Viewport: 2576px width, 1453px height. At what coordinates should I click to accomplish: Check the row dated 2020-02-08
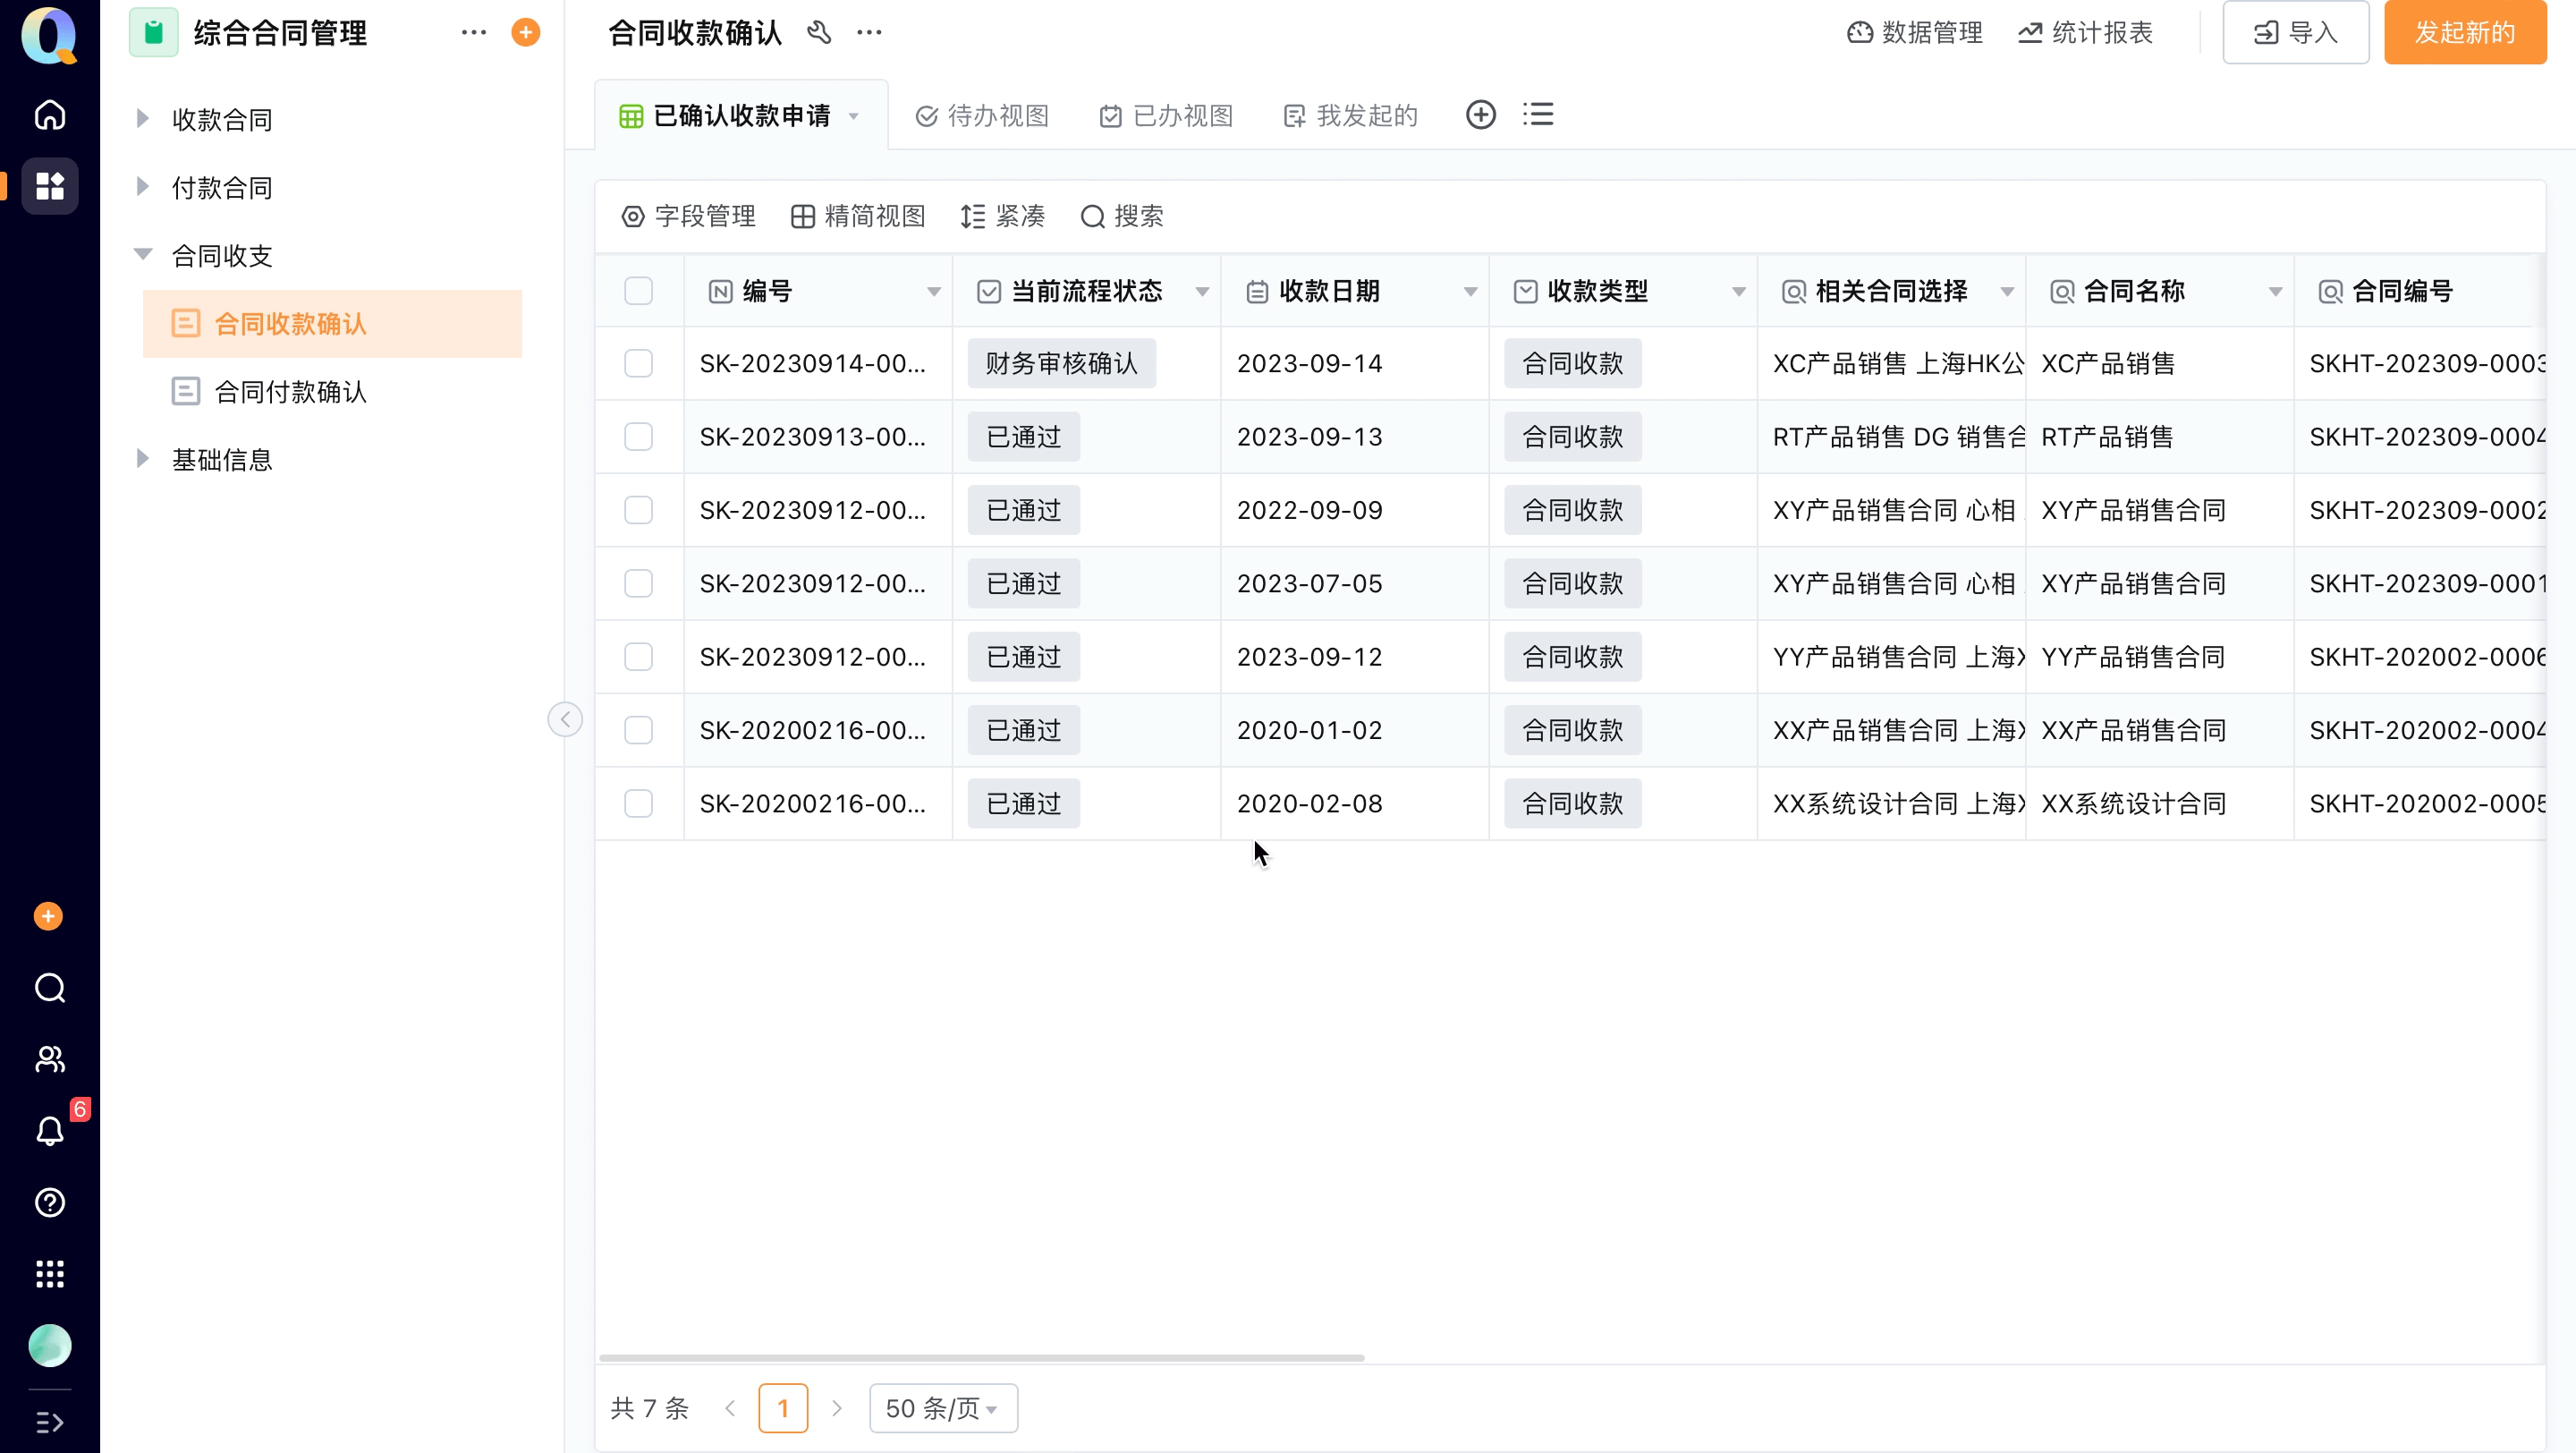[638, 804]
